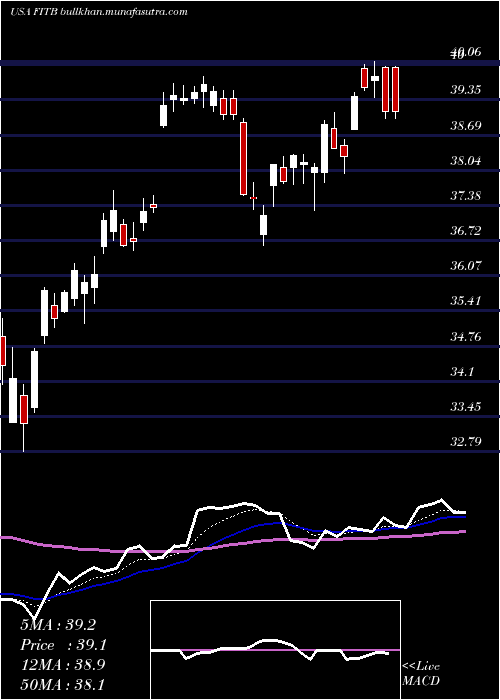This screenshot has height=700, width=500.
Task: Click the <<Live MACD label
Action: pyautogui.click(x=421, y=674)
